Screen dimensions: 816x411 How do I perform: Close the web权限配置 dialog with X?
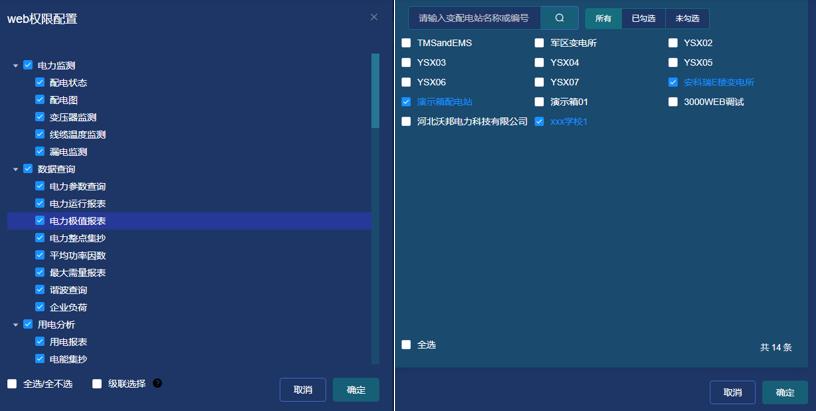tap(374, 17)
